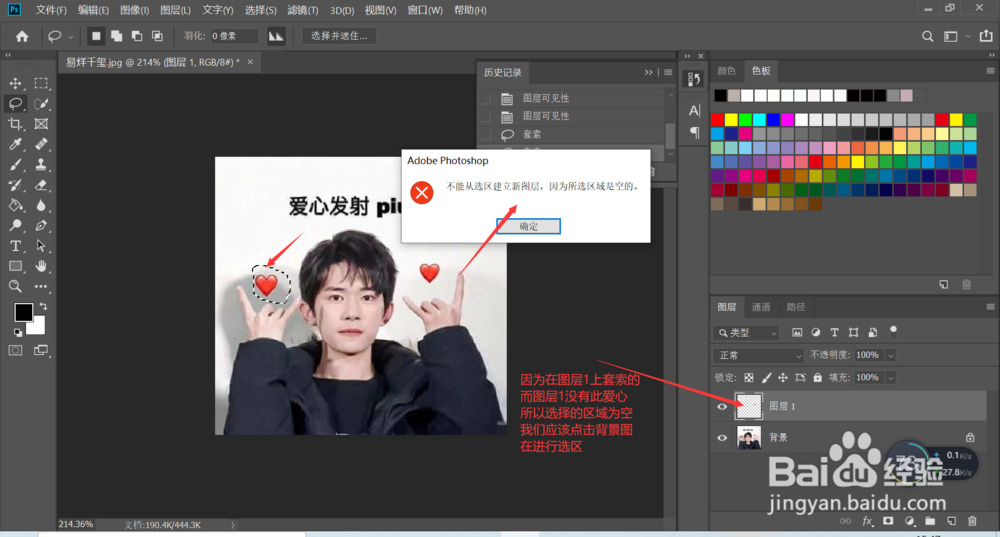
Task: Pick the yellow swatch in first swatch row
Action: point(732,120)
